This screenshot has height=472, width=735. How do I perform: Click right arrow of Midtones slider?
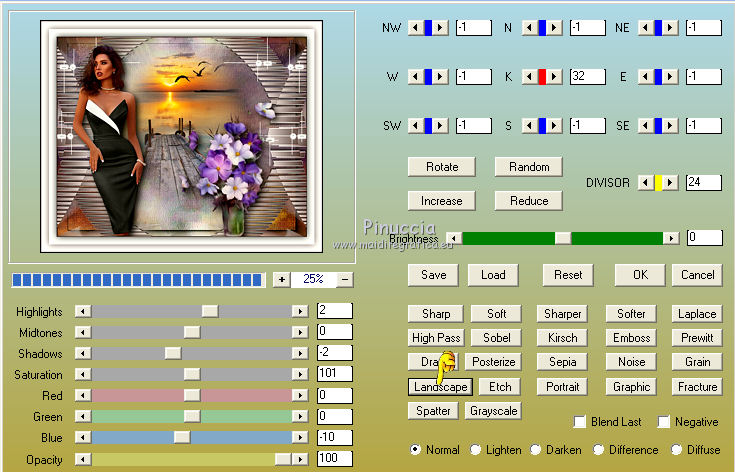click(300, 332)
